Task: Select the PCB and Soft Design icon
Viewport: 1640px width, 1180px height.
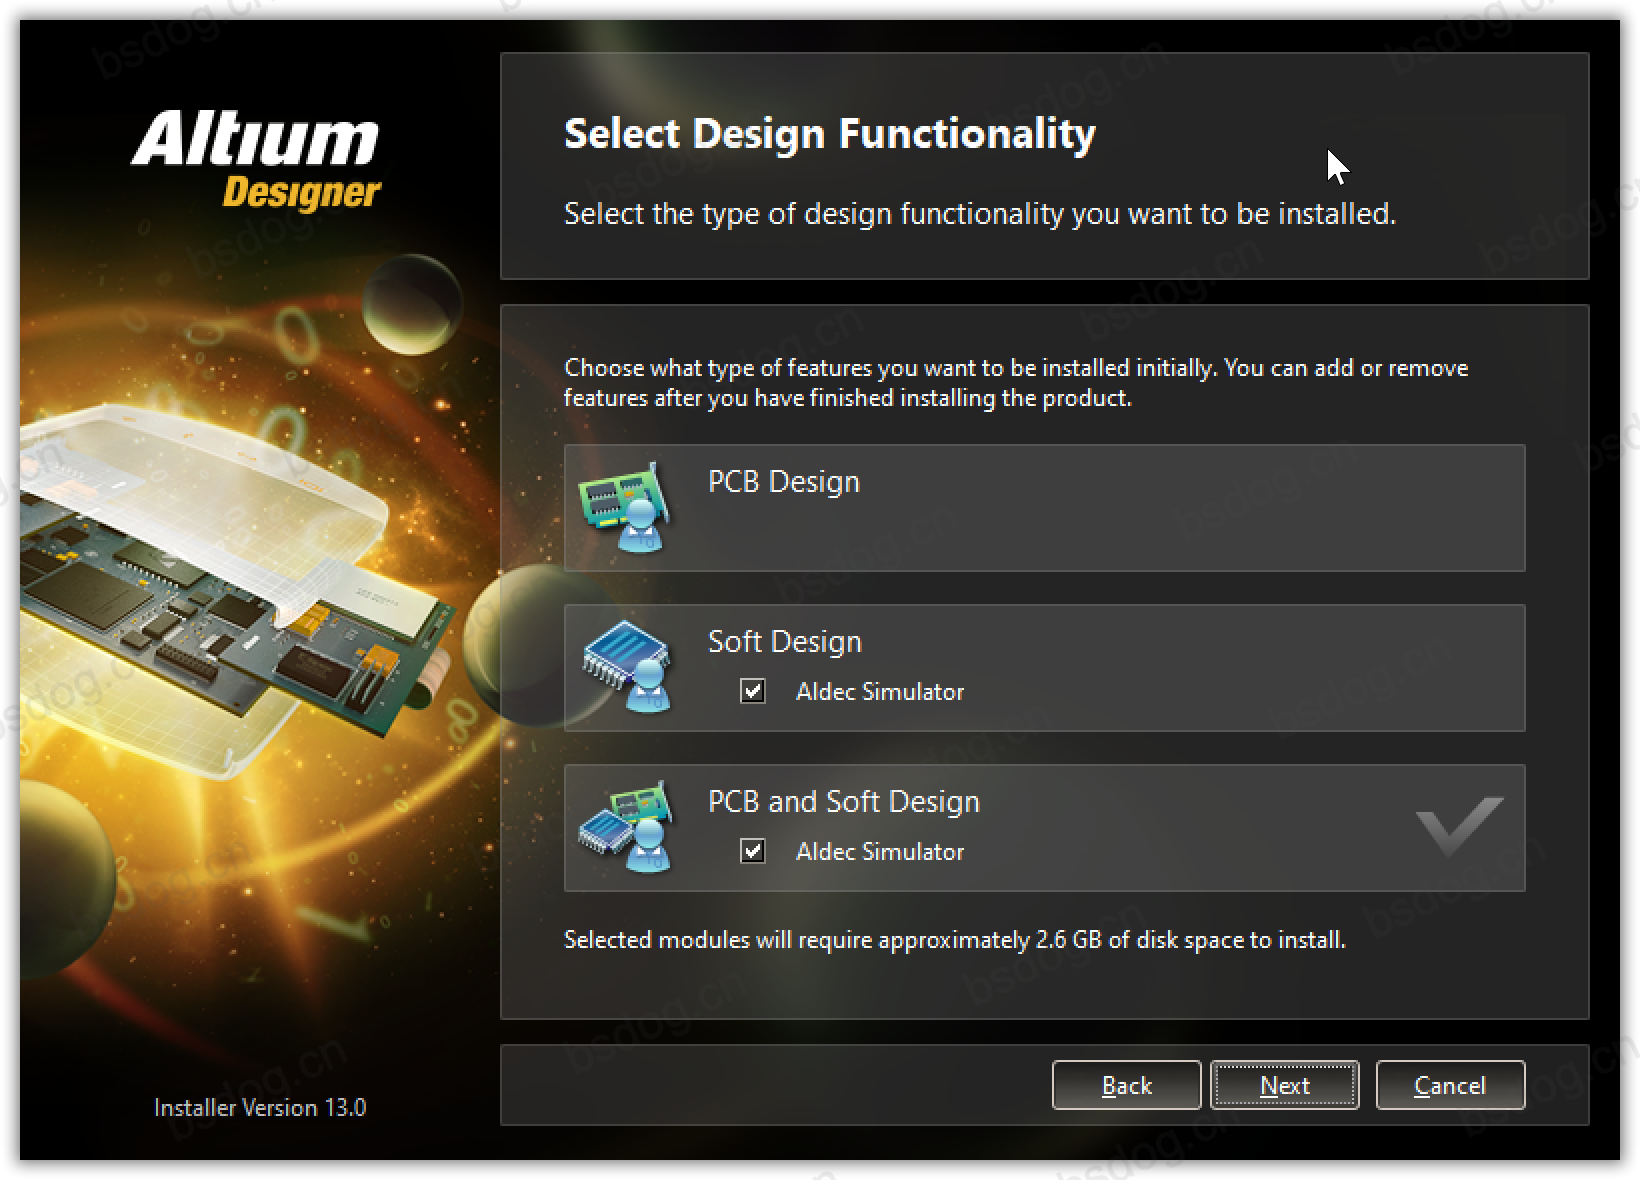Action: pyautogui.click(x=625, y=827)
